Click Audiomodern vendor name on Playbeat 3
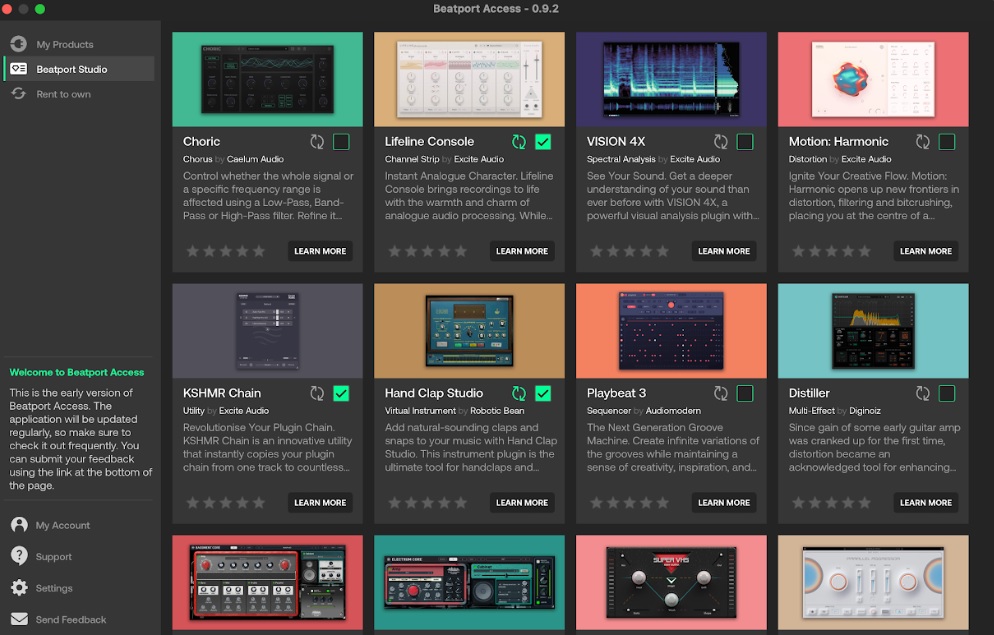Screen dimensions: 994x635 click(673, 411)
